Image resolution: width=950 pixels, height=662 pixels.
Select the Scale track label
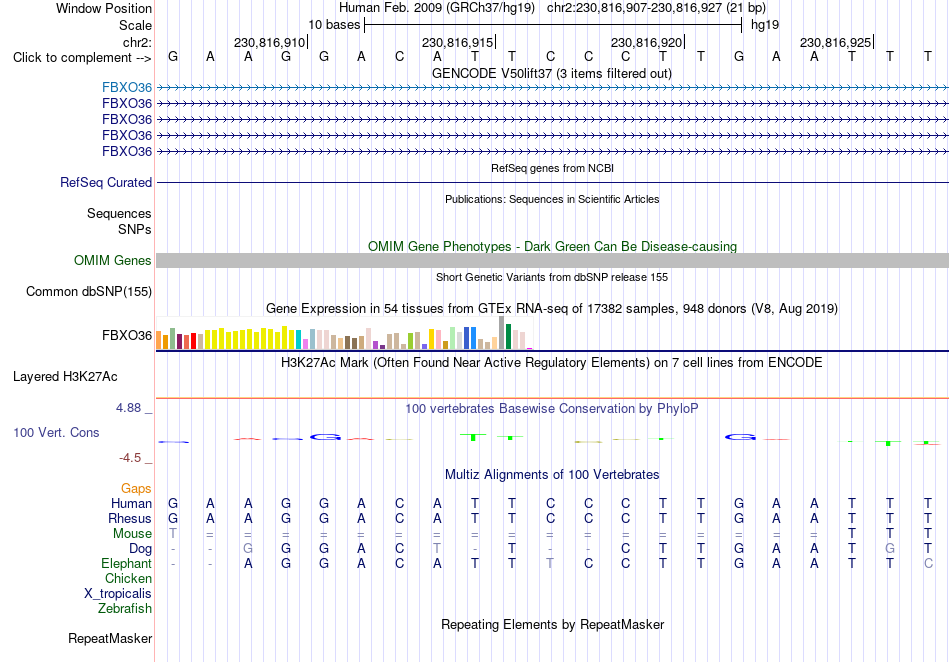click(x=135, y=25)
